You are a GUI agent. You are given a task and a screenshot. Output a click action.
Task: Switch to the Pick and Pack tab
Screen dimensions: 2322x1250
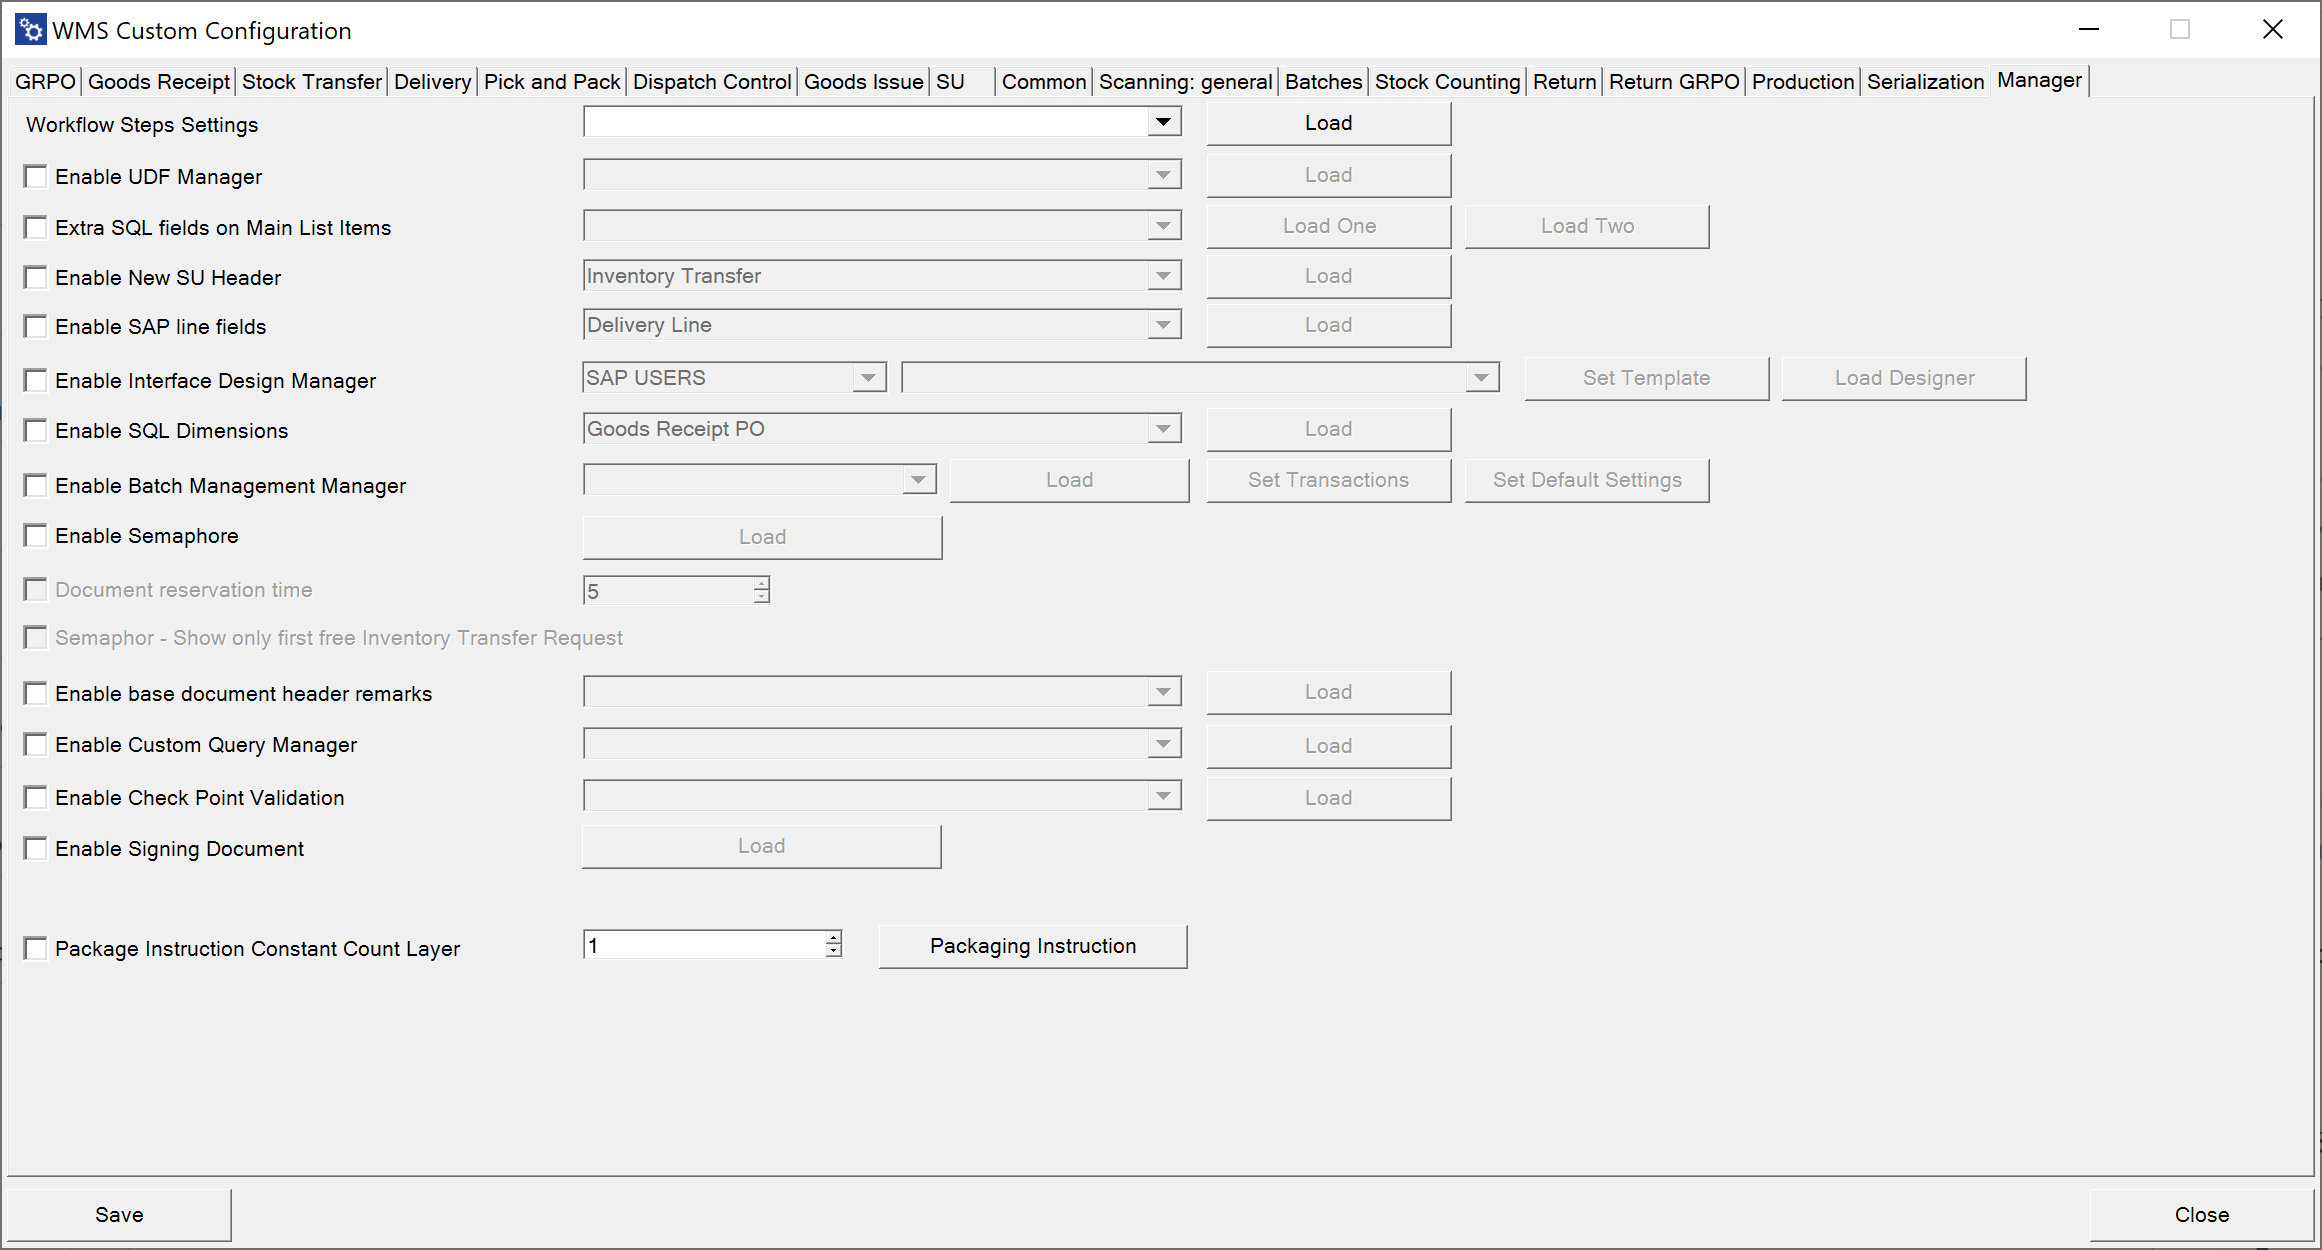click(x=552, y=82)
